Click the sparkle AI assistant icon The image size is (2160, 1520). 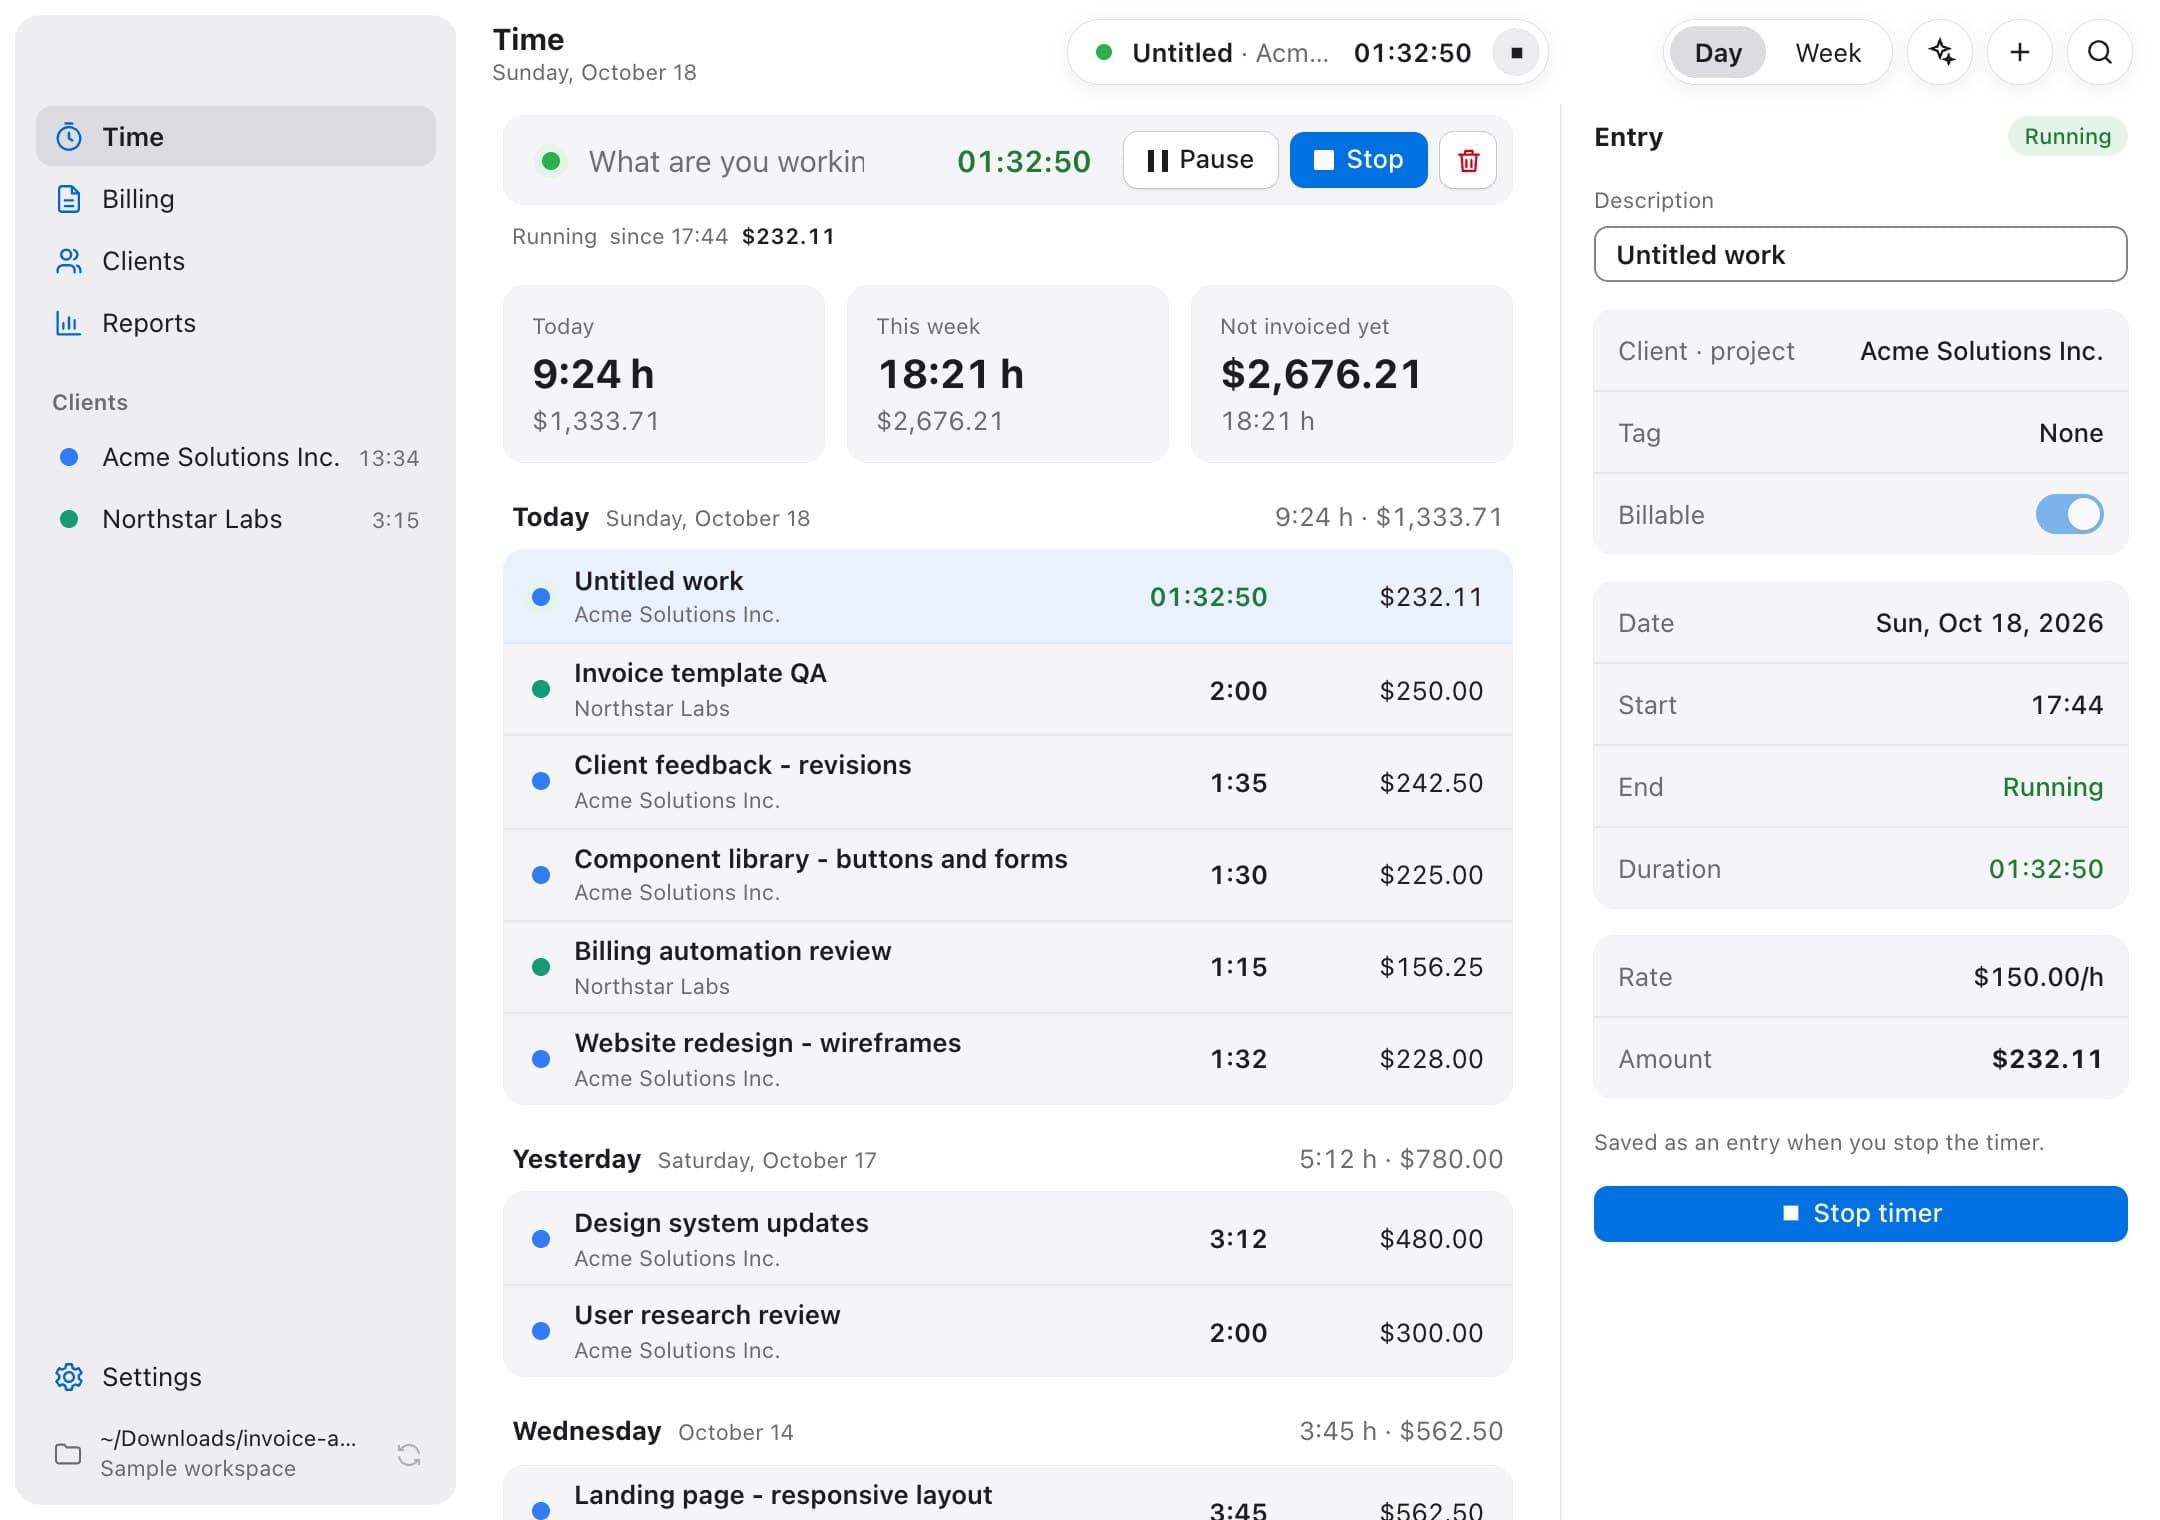coord(1940,52)
